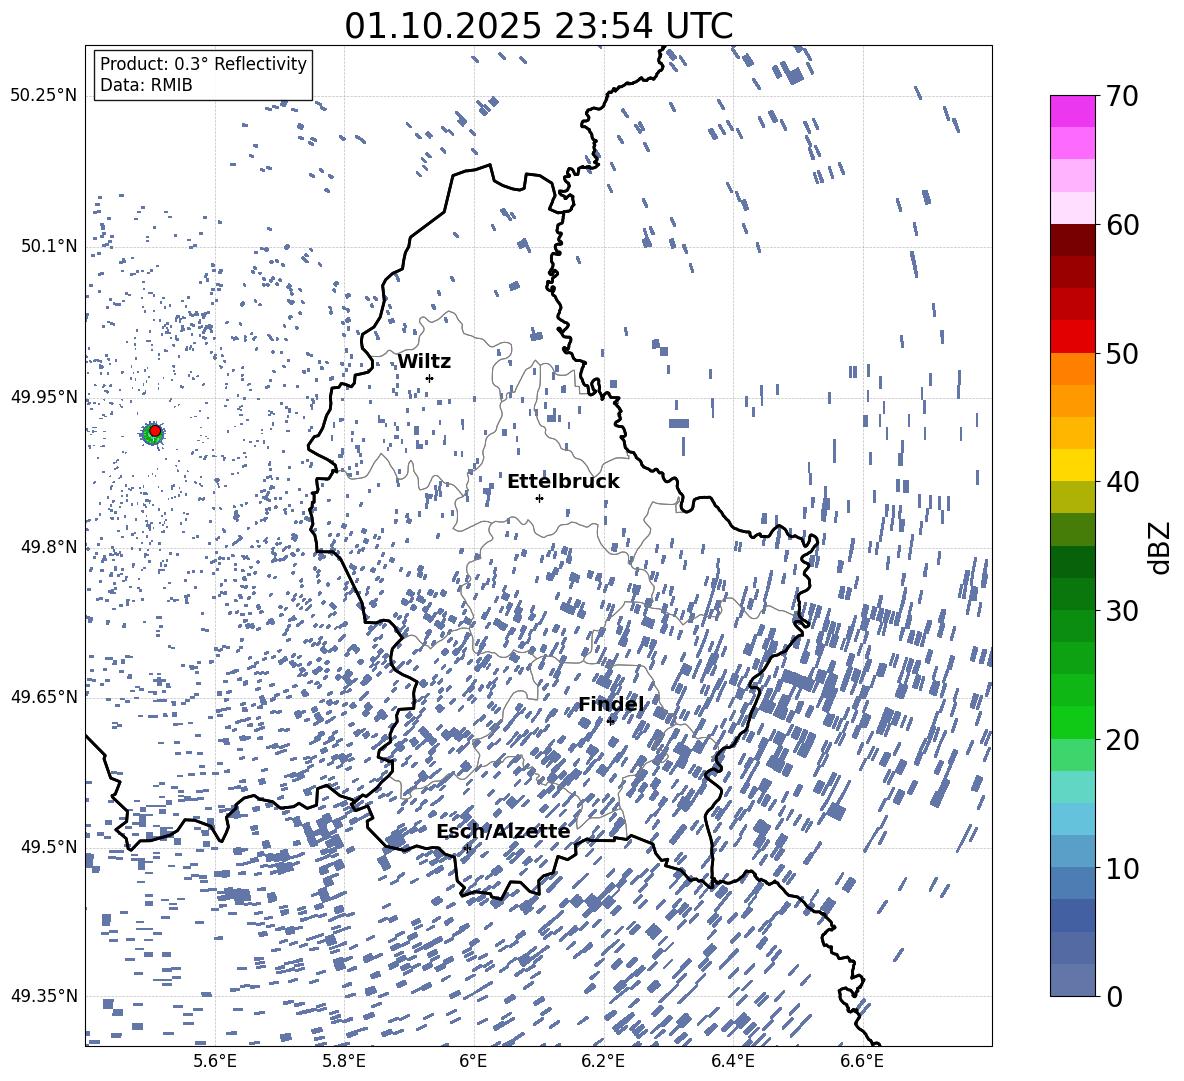Click the 49.35°N latitude tick label
Screen dimensions: 1184x1081
pyautogui.click(x=44, y=996)
